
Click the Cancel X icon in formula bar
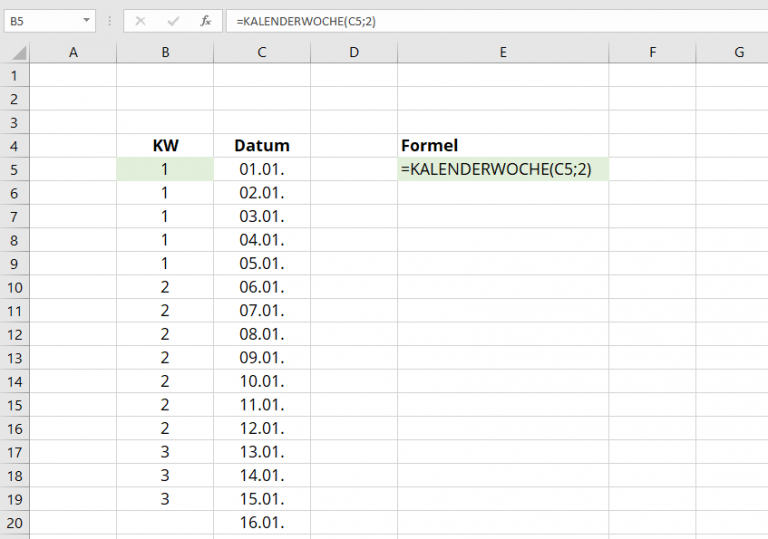(140, 21)
